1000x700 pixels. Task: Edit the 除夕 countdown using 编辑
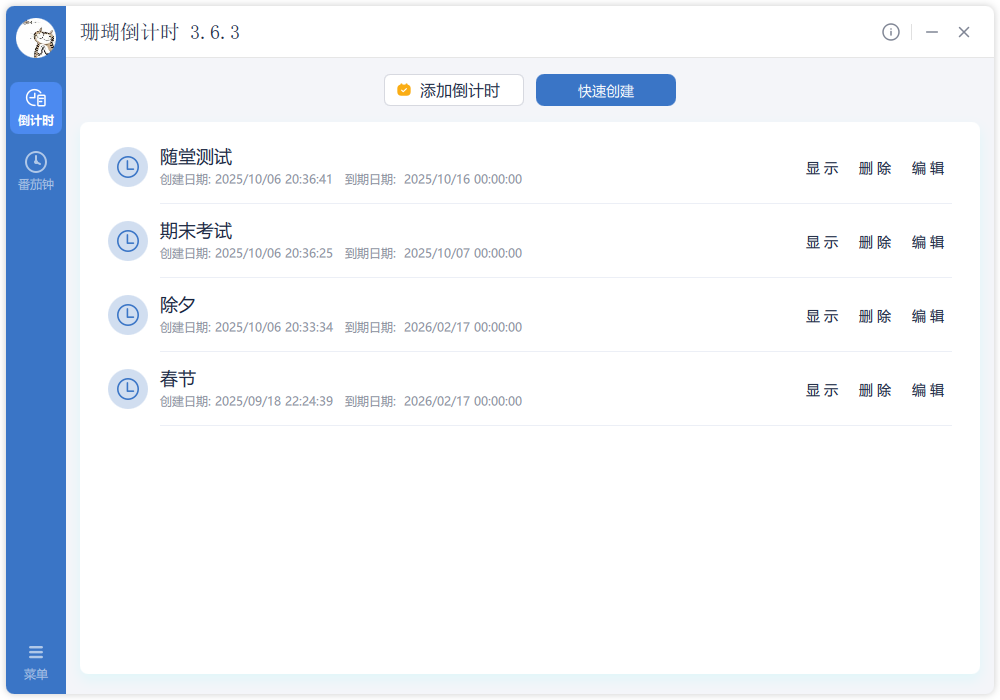929,316
